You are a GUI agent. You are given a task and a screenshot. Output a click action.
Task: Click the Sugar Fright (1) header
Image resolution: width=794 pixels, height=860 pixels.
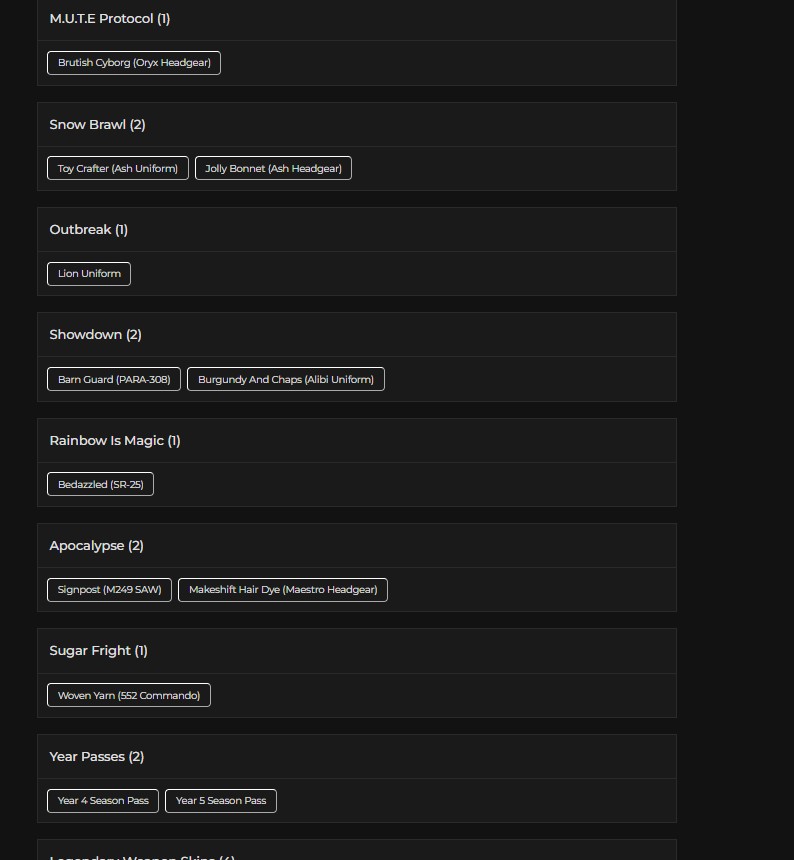[357, 651]
